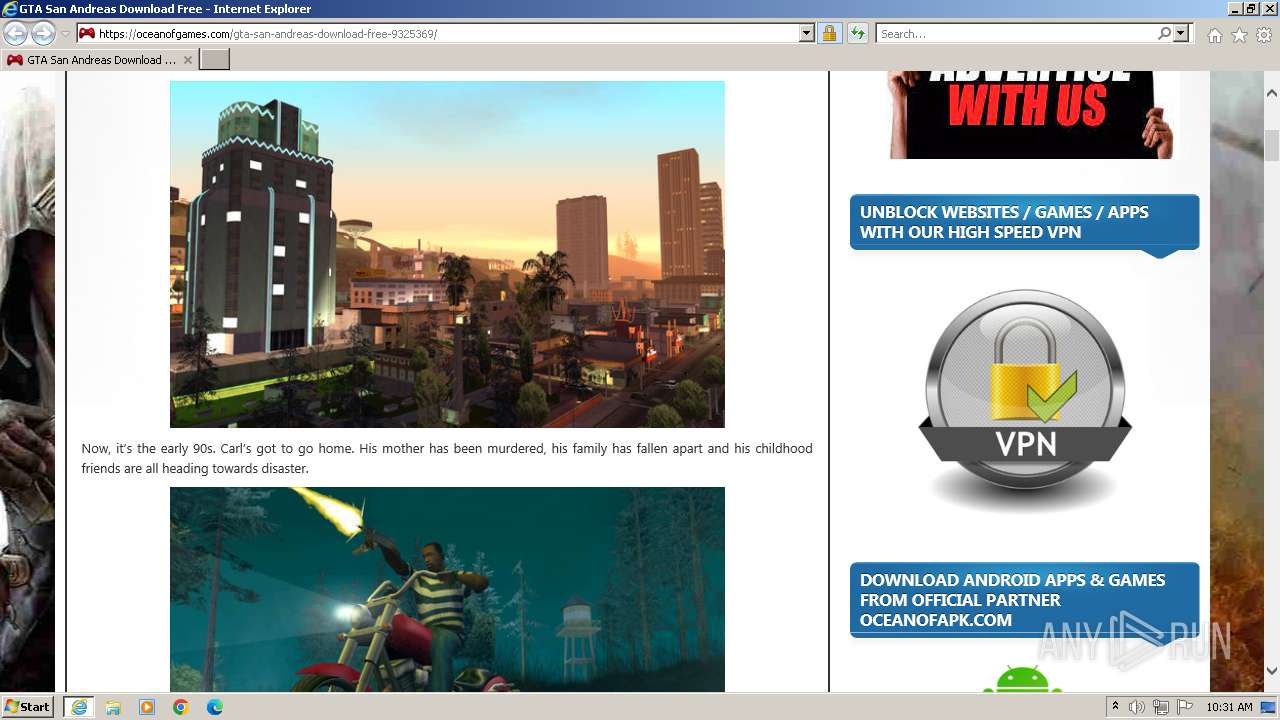Image resolution: width=1280 pixels, height=720 pixels.
Task: Select the GTA San Andreas Download tab
Action: 100,60
